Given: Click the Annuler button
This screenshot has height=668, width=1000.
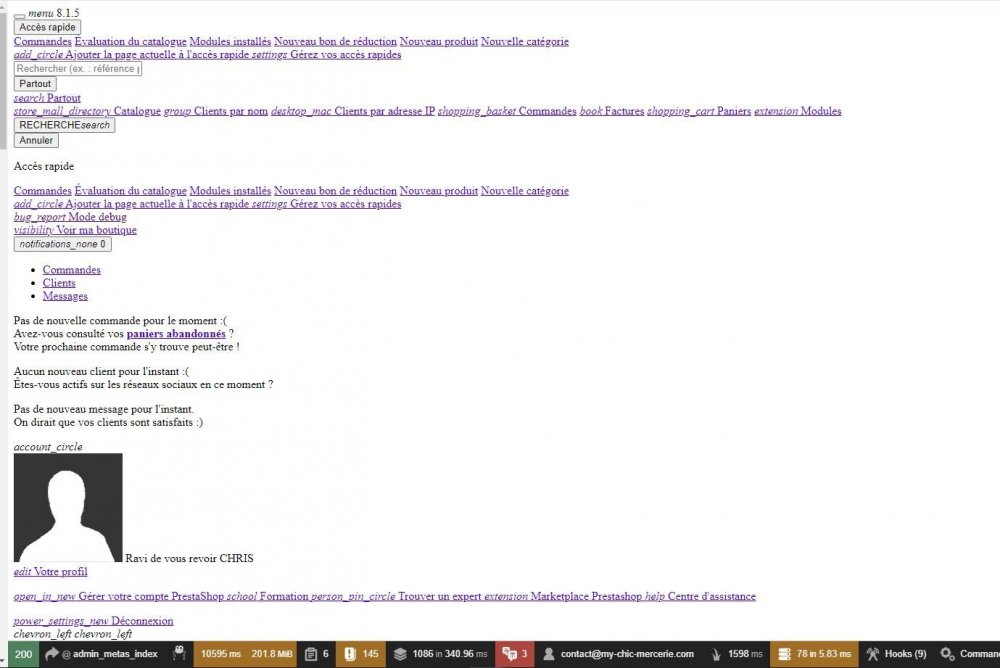Looking at the screenshot, I should click(x=36, y=140).
